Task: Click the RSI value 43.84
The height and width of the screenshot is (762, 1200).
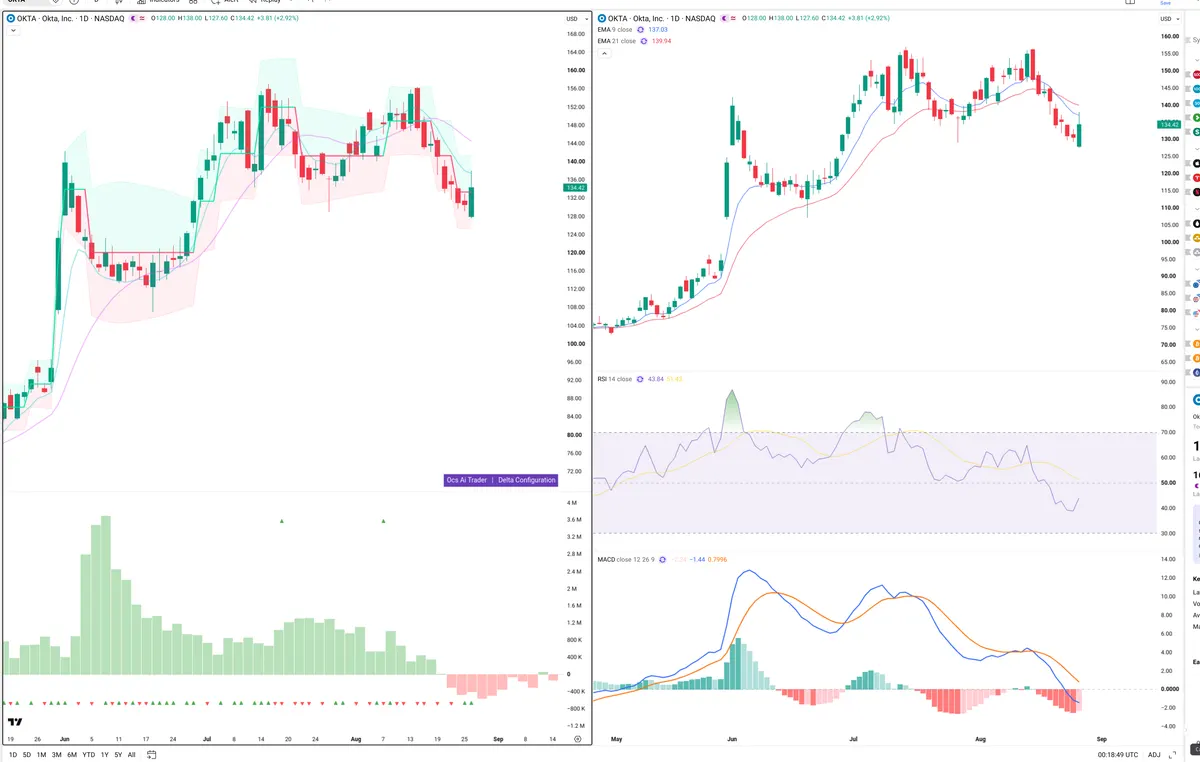Action: click(656, 379)
